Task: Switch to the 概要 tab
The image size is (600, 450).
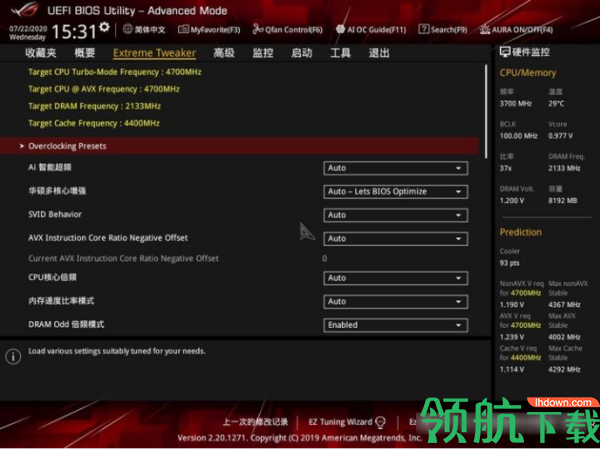Action: [85, 53]
